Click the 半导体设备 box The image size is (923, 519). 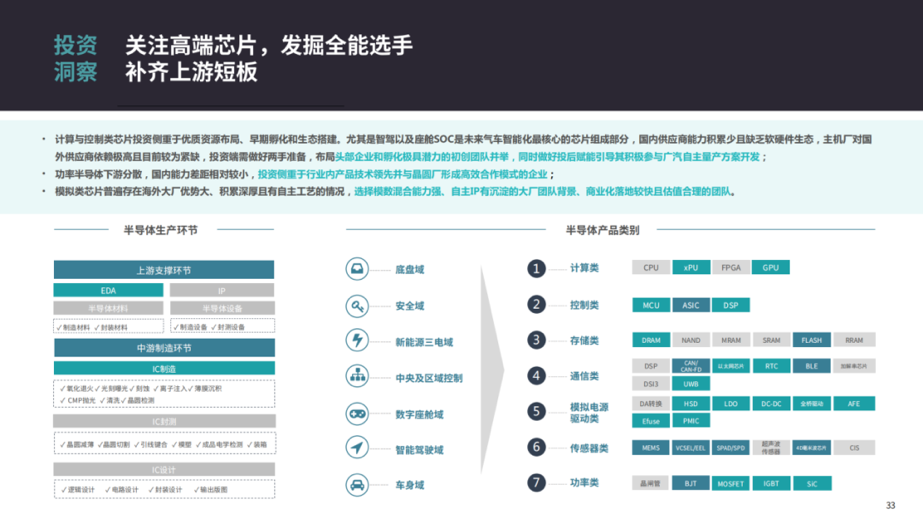click(x=222, y=308)
